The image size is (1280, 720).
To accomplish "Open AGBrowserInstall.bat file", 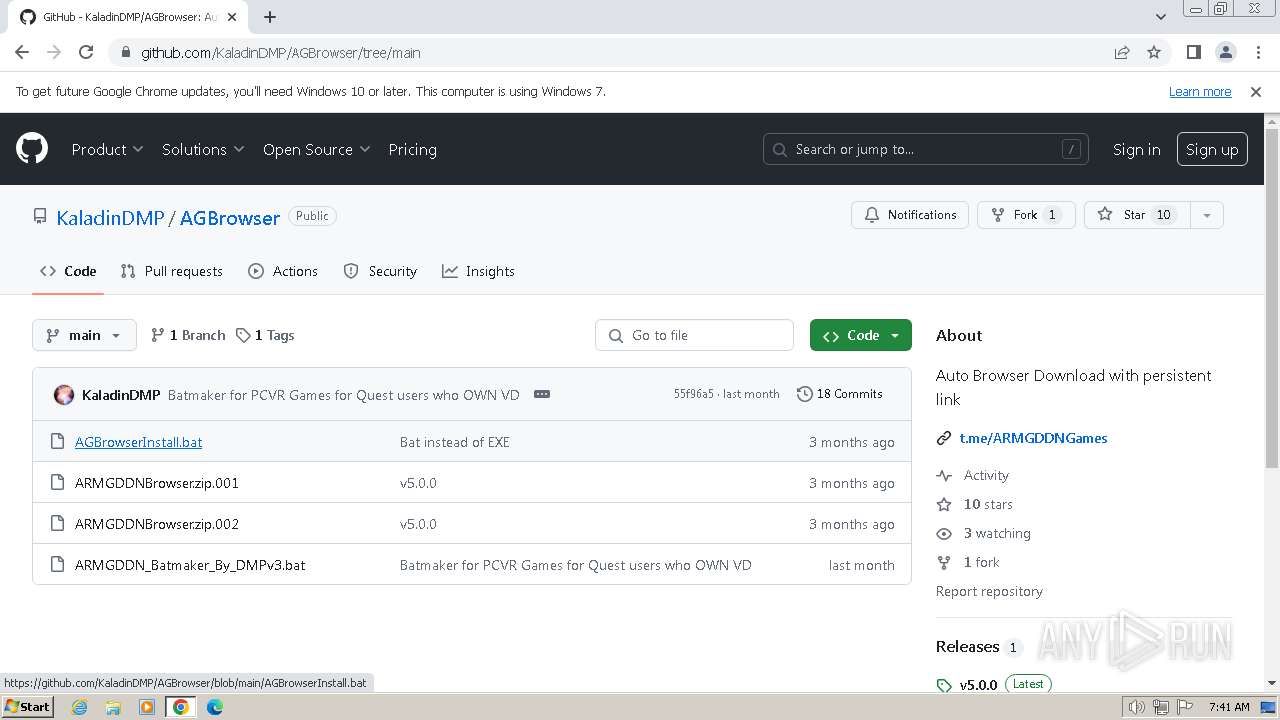I will click(138, 442).
